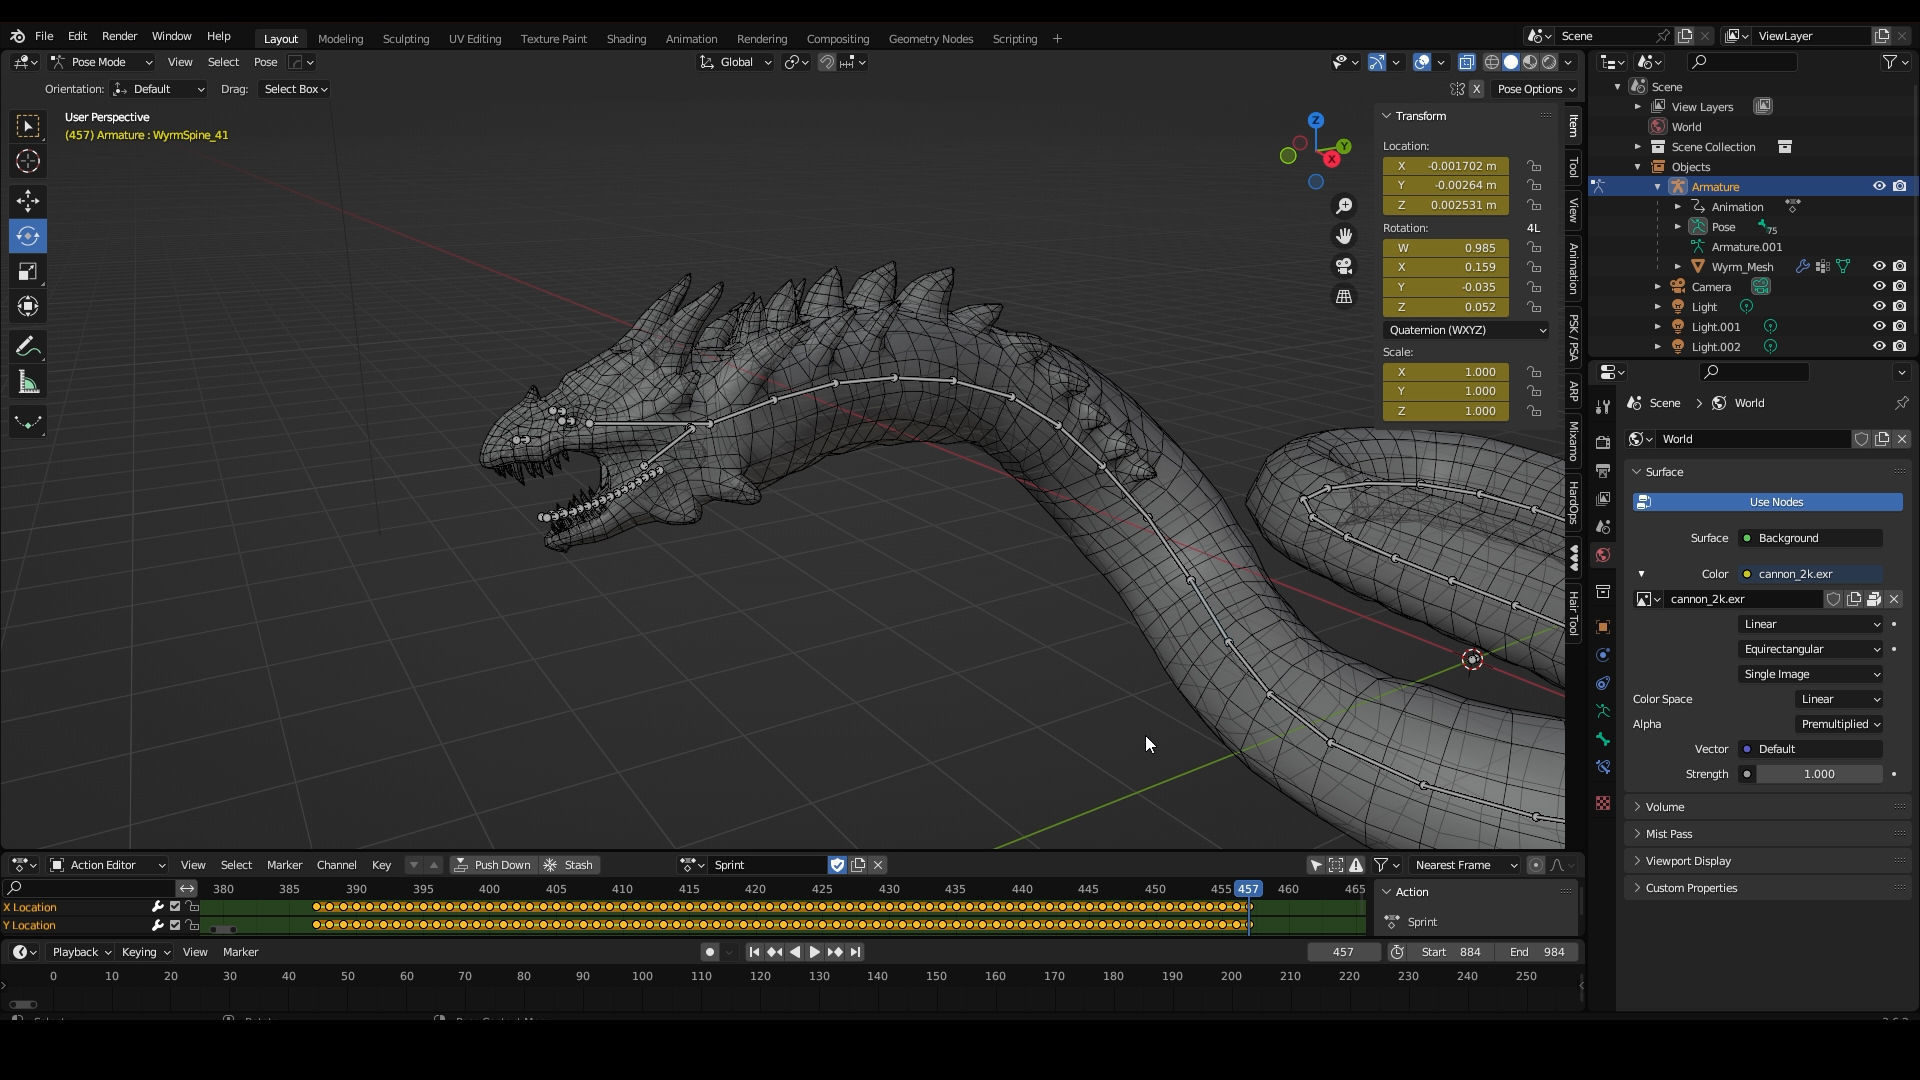Select the Select Box tool
The width and height of the screenshot is (1920, 1080).
click(x=28, y=126)
